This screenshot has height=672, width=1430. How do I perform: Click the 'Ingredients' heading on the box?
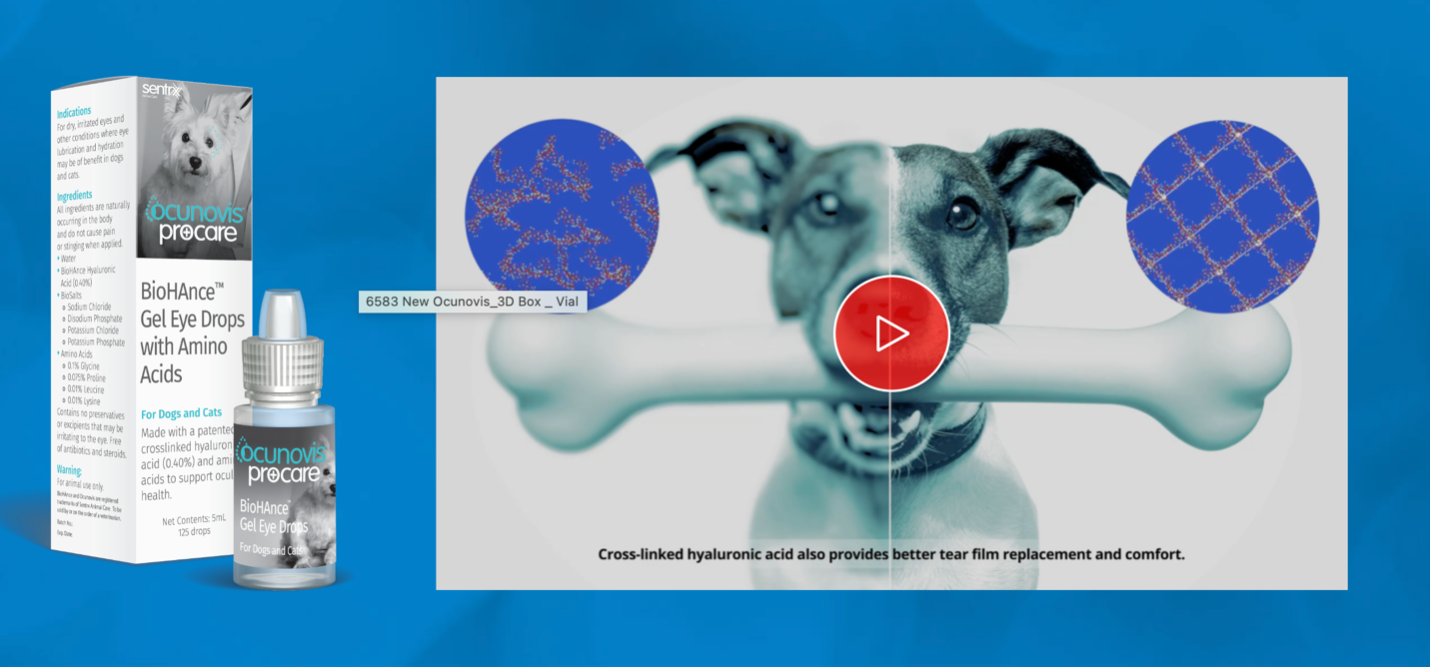76,195
